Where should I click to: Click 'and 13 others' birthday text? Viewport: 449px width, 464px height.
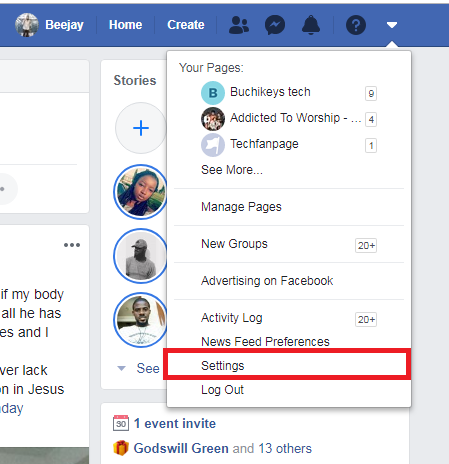point(272,448)
